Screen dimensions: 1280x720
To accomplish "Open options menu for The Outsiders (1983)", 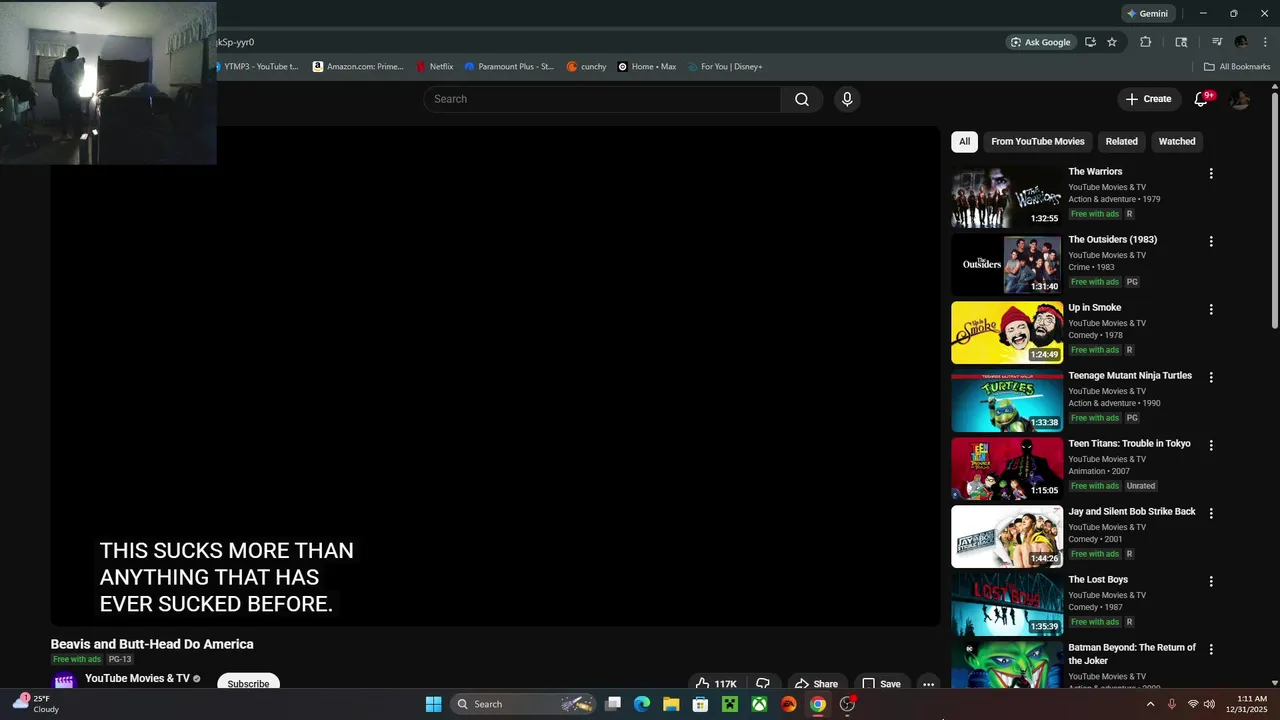I will (x=1211, y=241).
